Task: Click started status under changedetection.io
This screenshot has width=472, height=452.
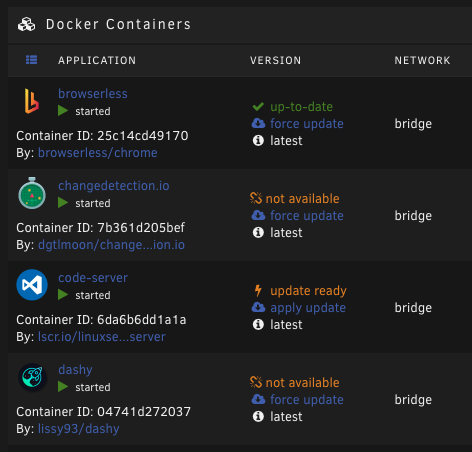Action: click(x=93, y=203)
